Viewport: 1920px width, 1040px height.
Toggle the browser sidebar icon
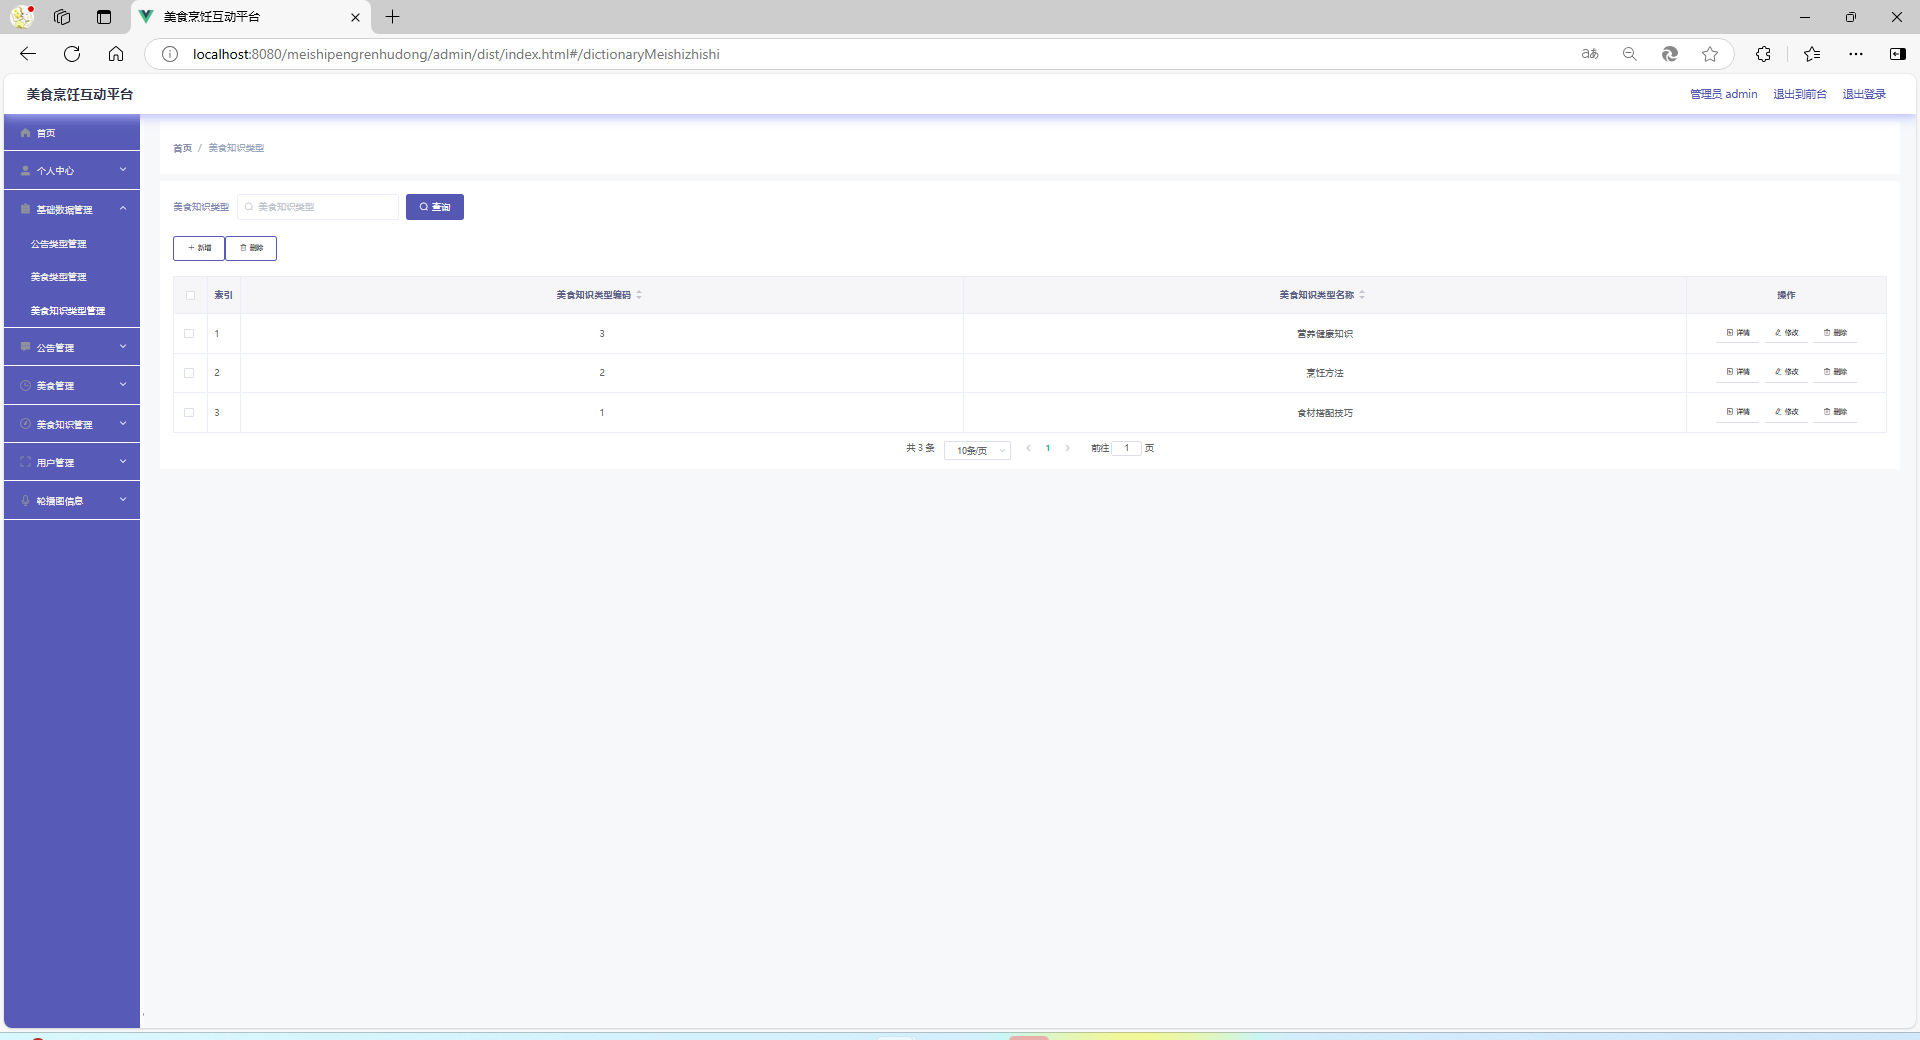click(1898, 54)
